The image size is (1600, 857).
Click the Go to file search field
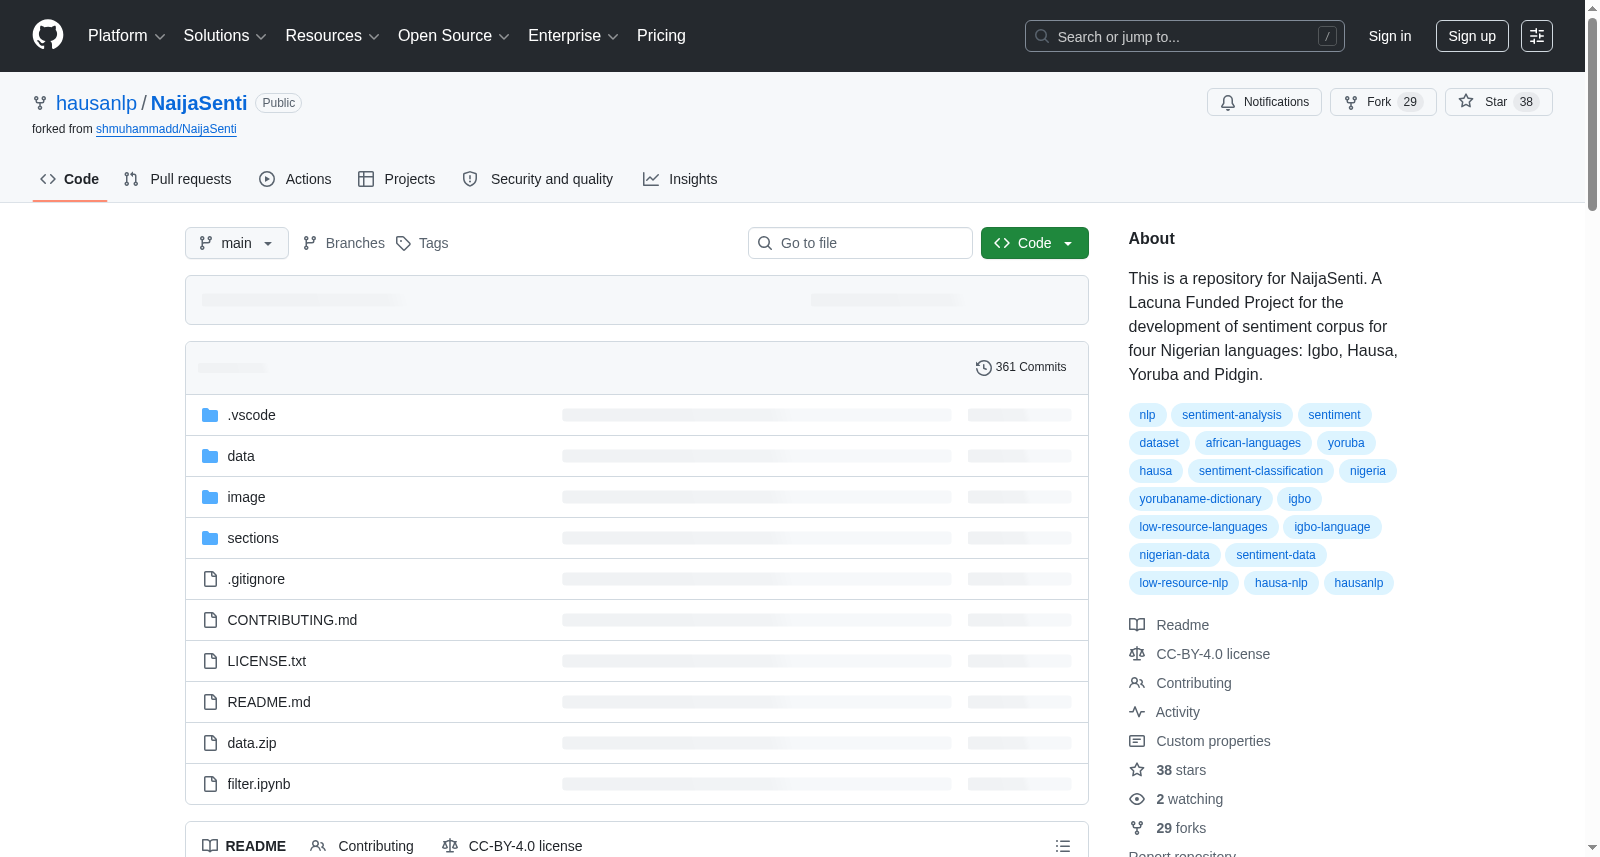coord(860,243)
